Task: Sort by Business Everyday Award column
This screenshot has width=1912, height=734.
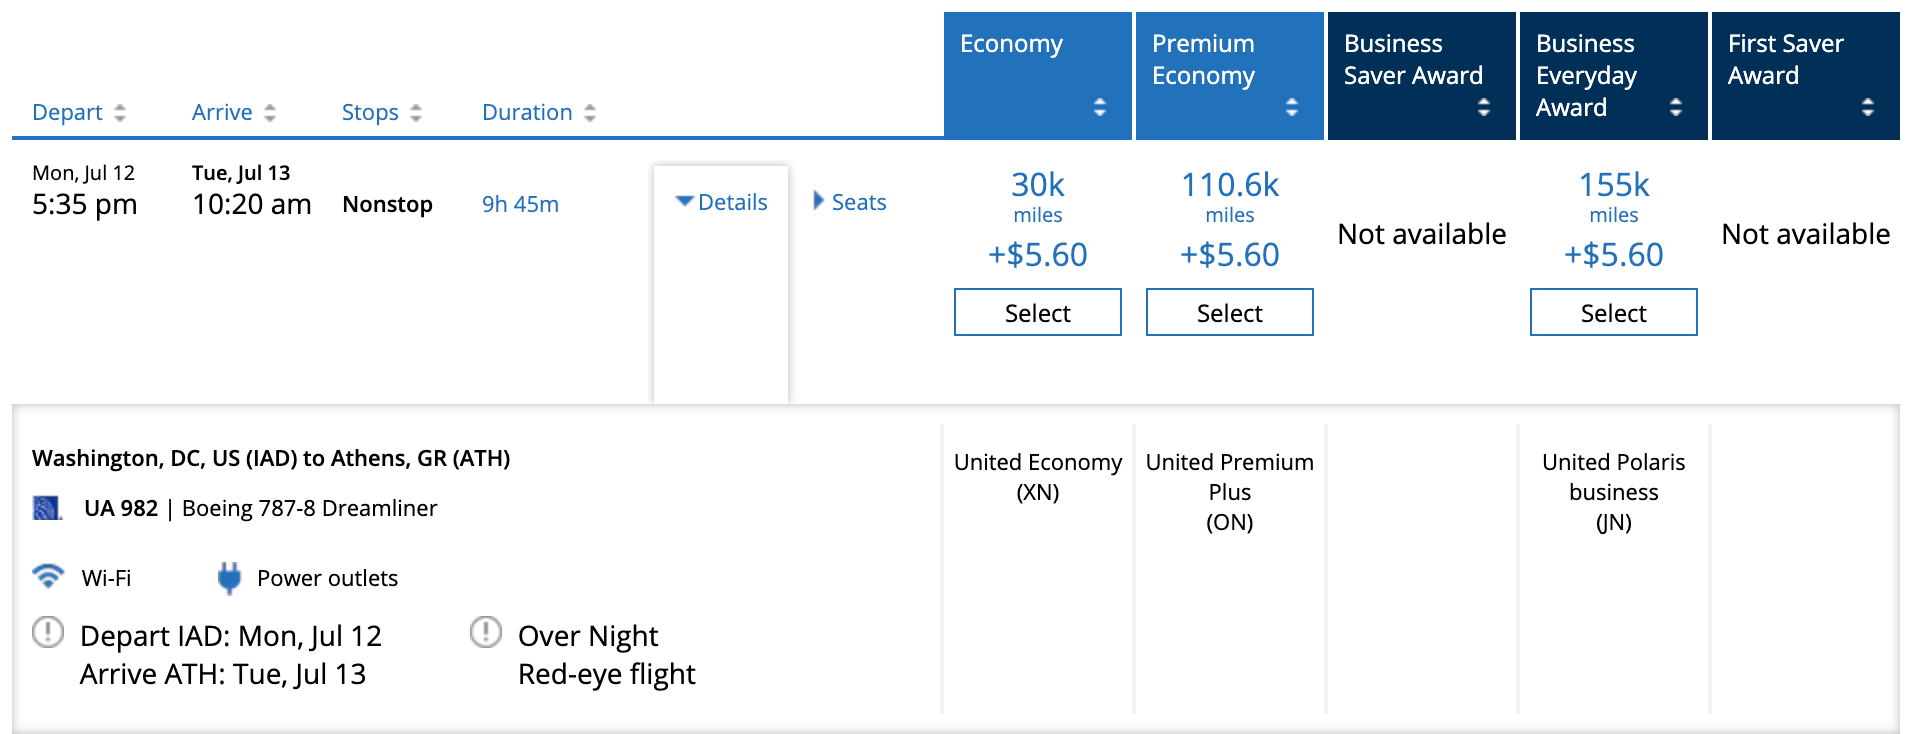Action: pyautogui.click(x=1675, y=107)
